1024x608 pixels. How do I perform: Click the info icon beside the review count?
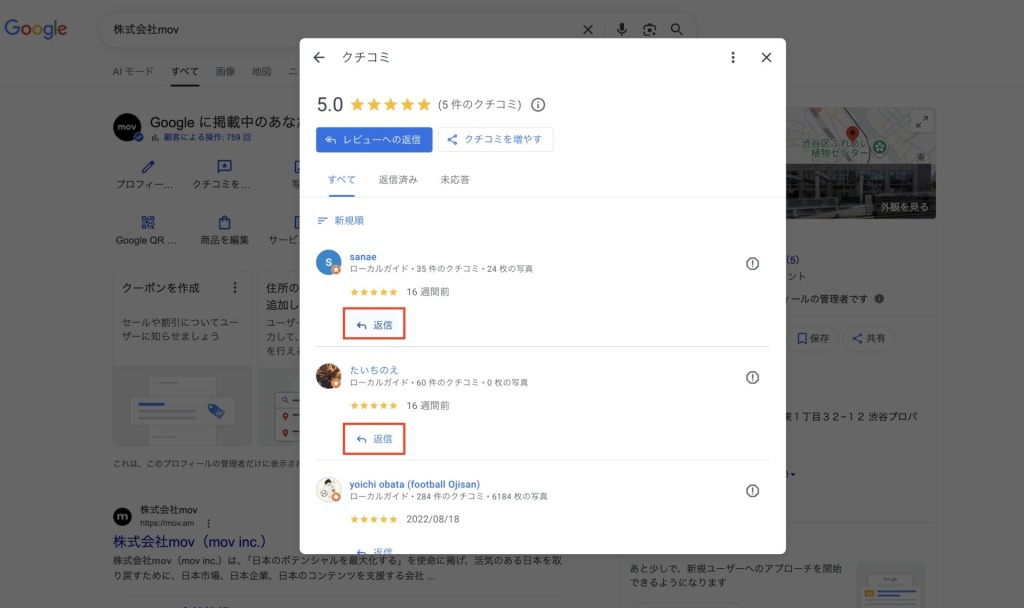point(538,105)
